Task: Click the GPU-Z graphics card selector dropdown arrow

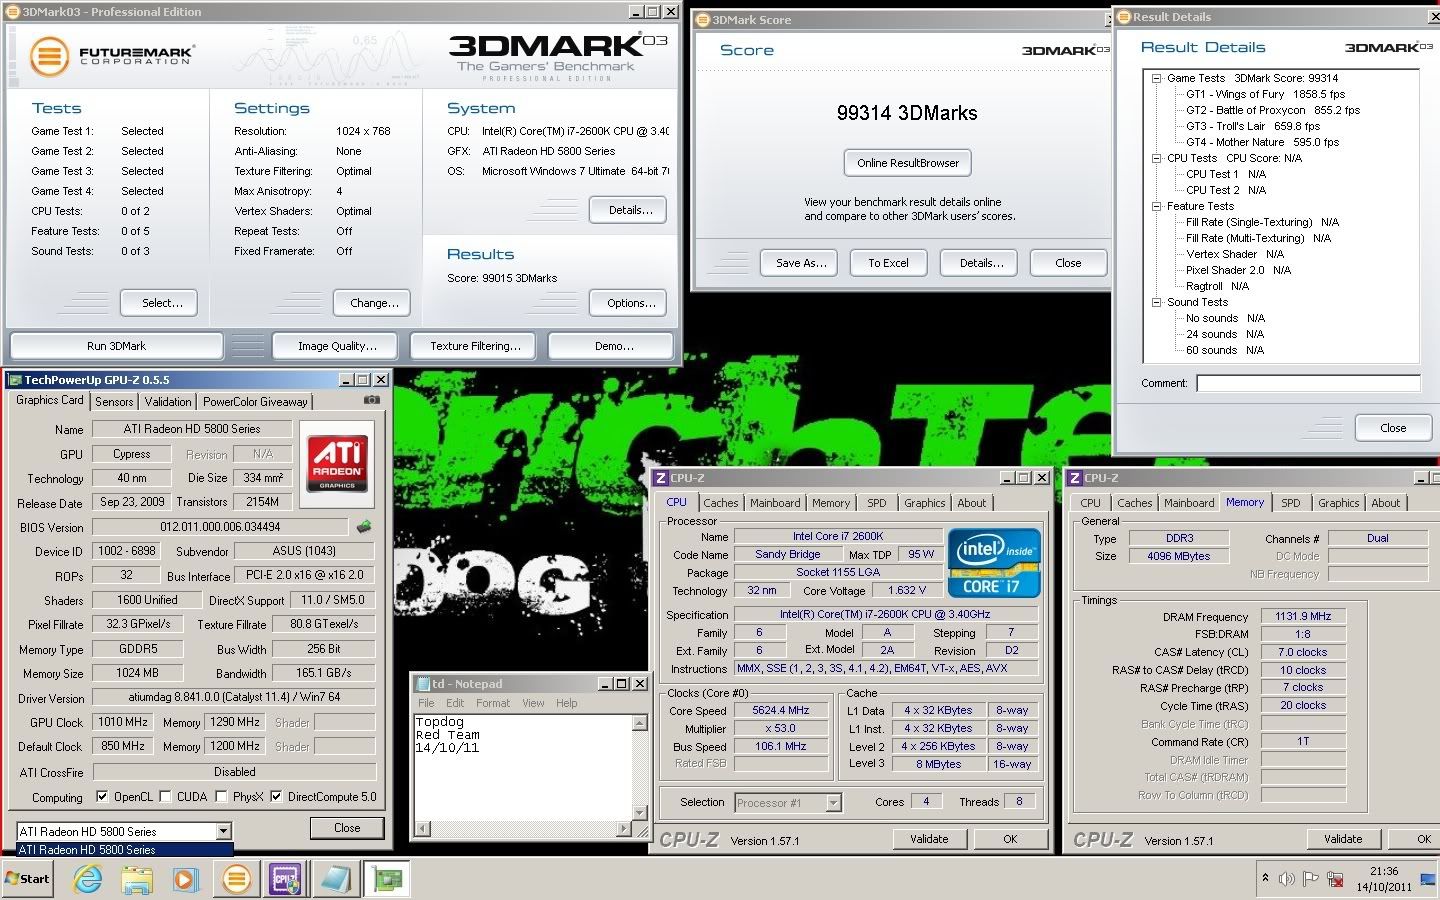Action: [x=223, y=831]
